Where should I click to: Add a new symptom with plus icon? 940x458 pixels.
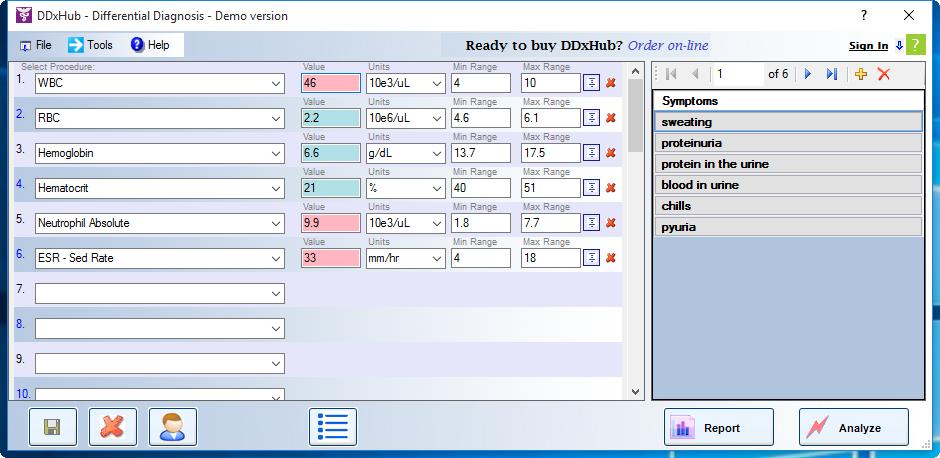point(861,74)
